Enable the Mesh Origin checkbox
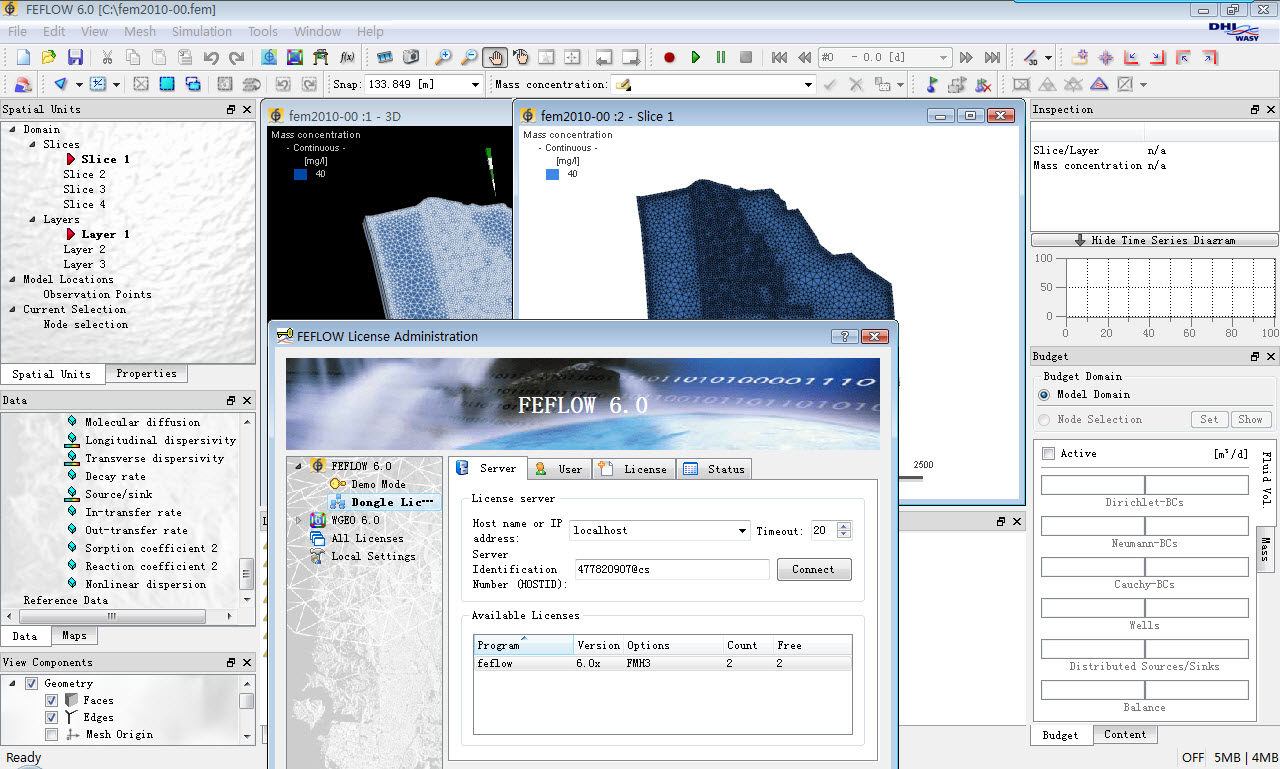This screenshot has width=1280, height=769. (51, 735)
